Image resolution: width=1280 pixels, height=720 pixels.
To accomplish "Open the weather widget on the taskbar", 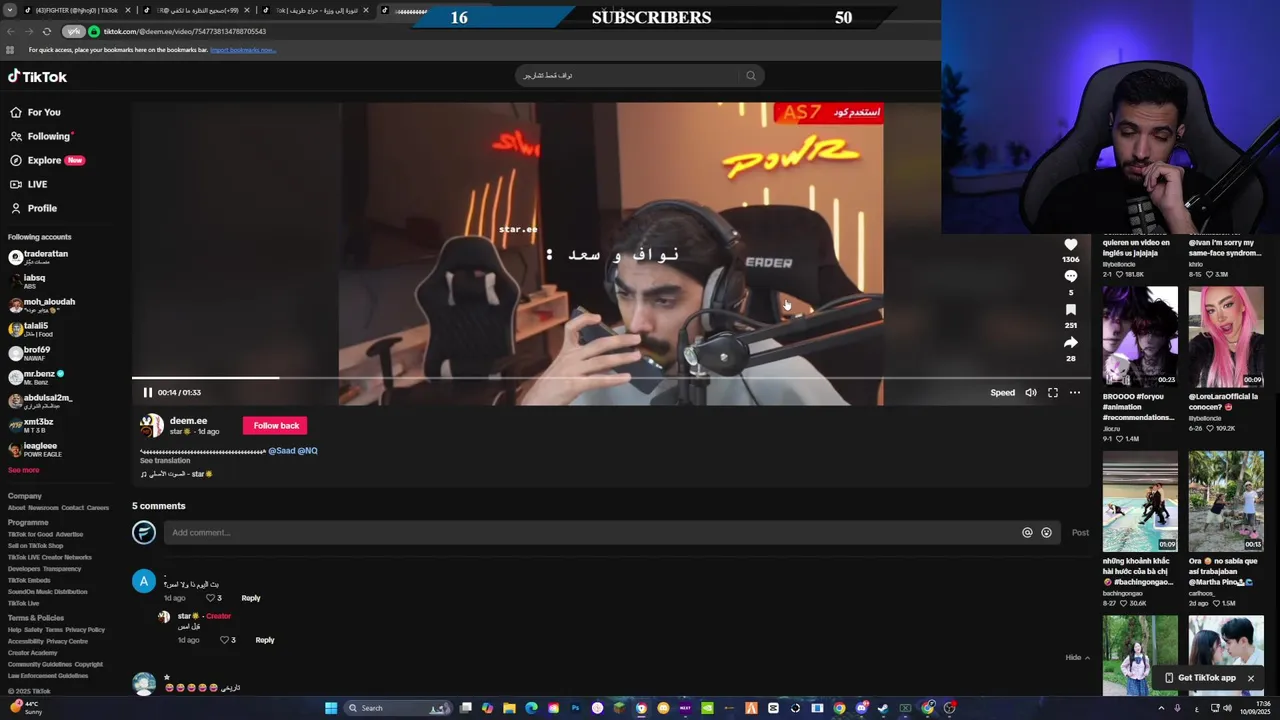I will (25, 708).
